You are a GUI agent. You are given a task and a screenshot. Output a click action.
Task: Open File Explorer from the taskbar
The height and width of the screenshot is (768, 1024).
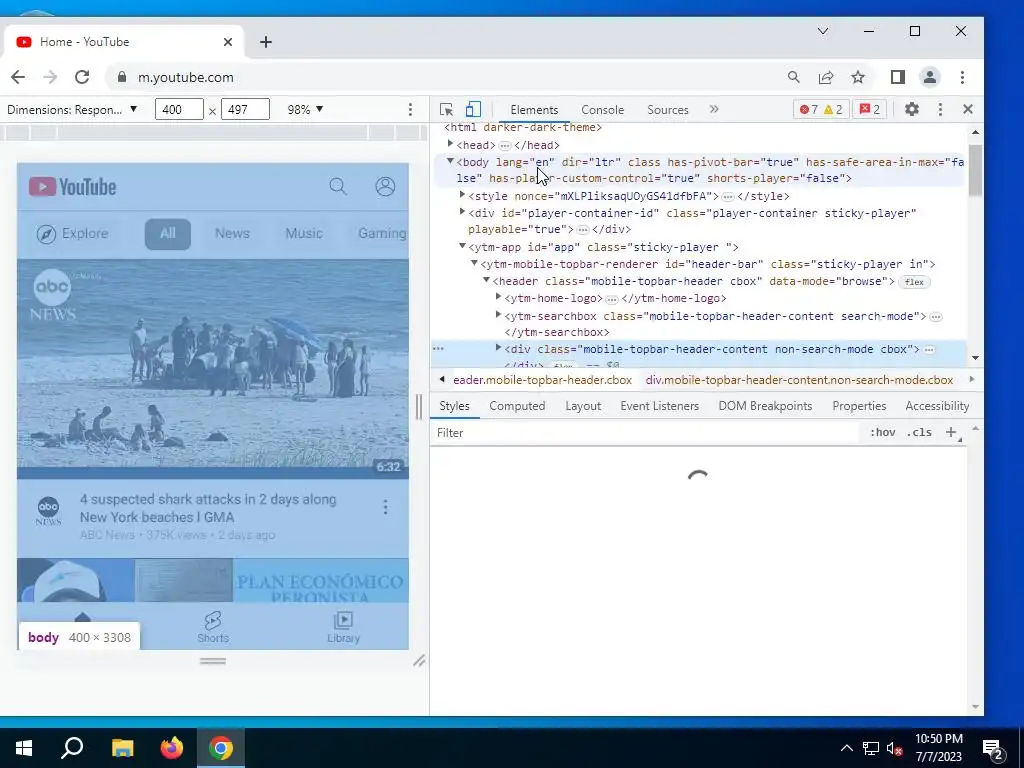[122, 748]
